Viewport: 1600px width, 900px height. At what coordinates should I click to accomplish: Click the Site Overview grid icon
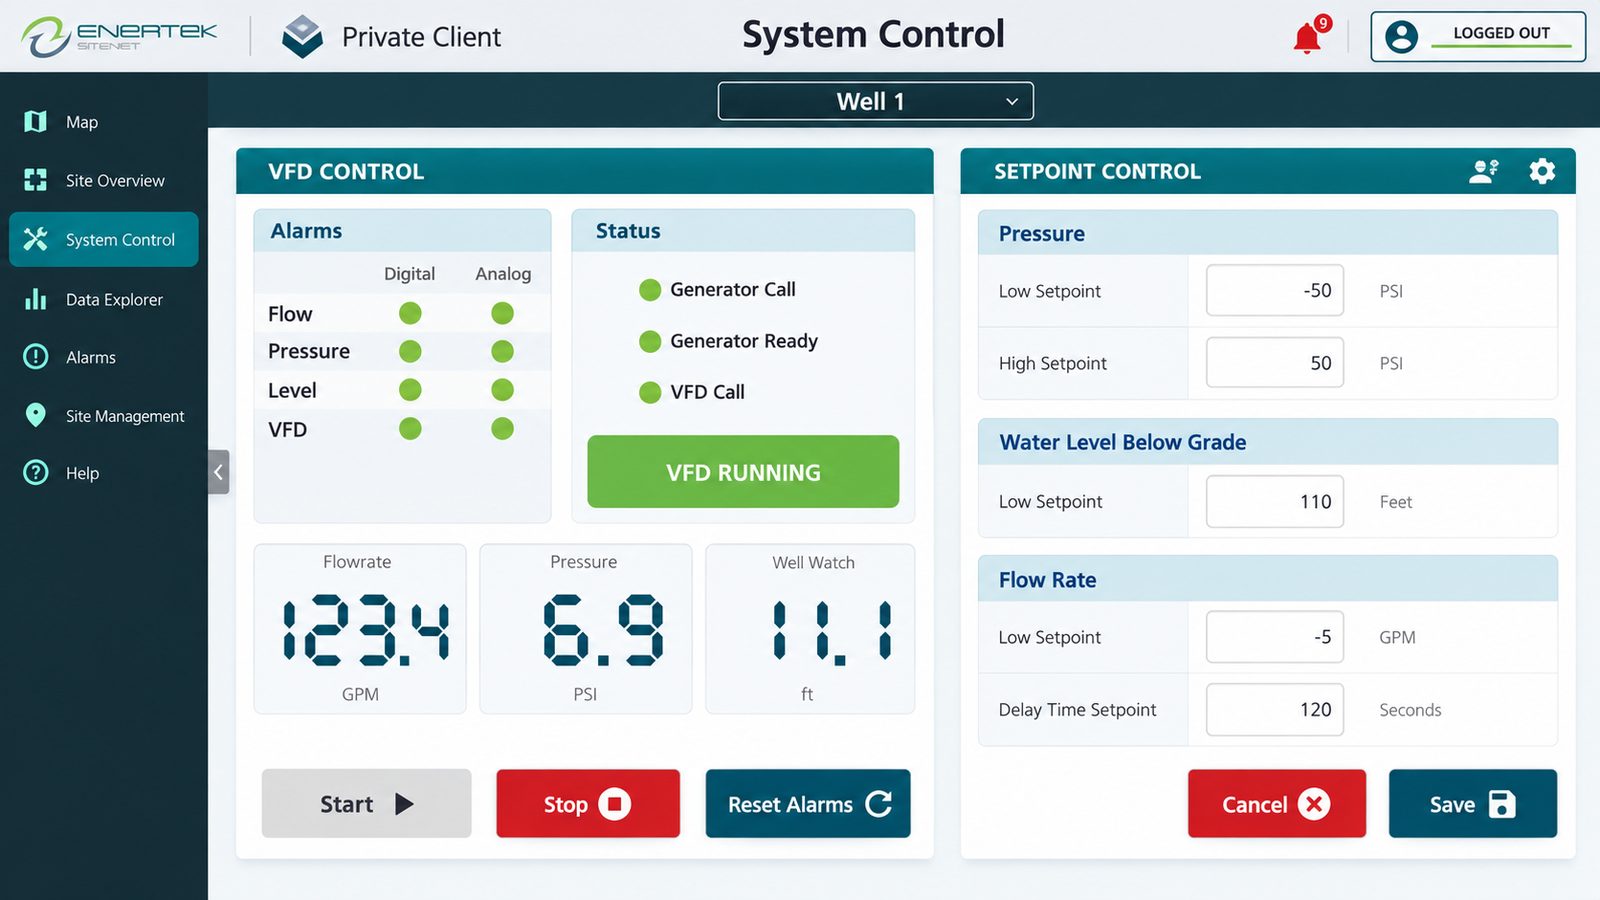click(x=36, y=180)
